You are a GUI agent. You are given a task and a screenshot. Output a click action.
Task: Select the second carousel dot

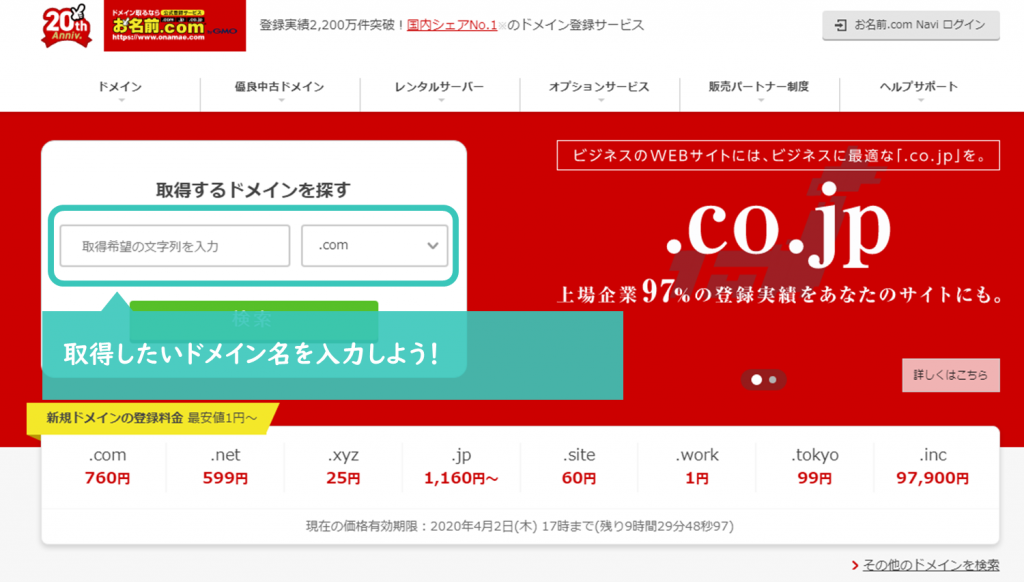point(773,380)
